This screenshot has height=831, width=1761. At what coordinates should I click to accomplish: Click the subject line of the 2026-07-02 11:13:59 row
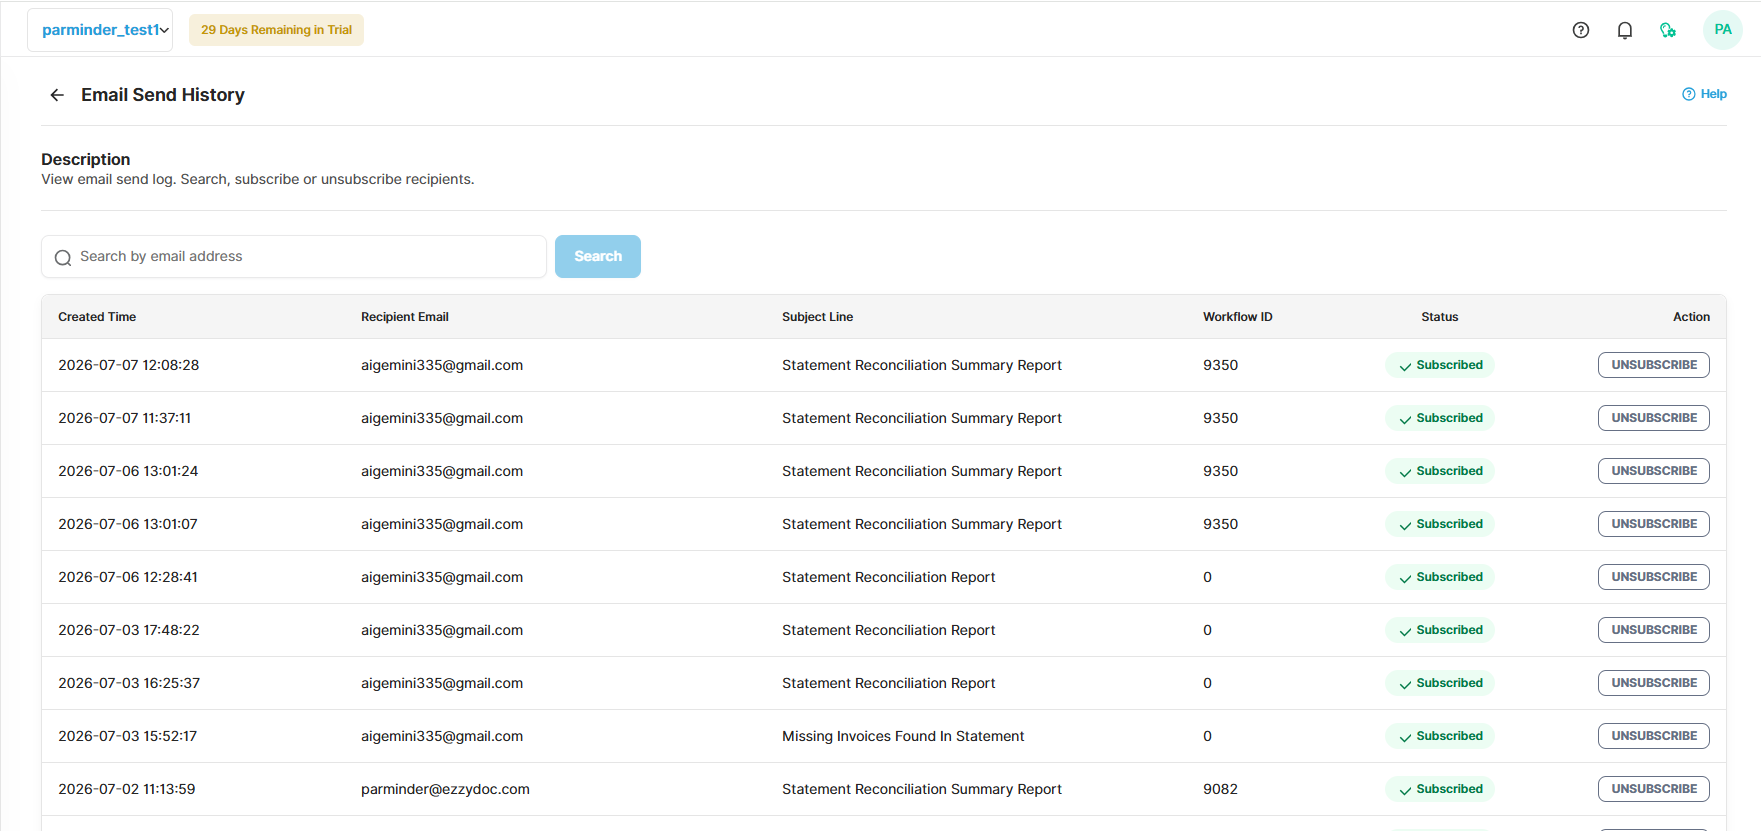(x=922, y=789)
